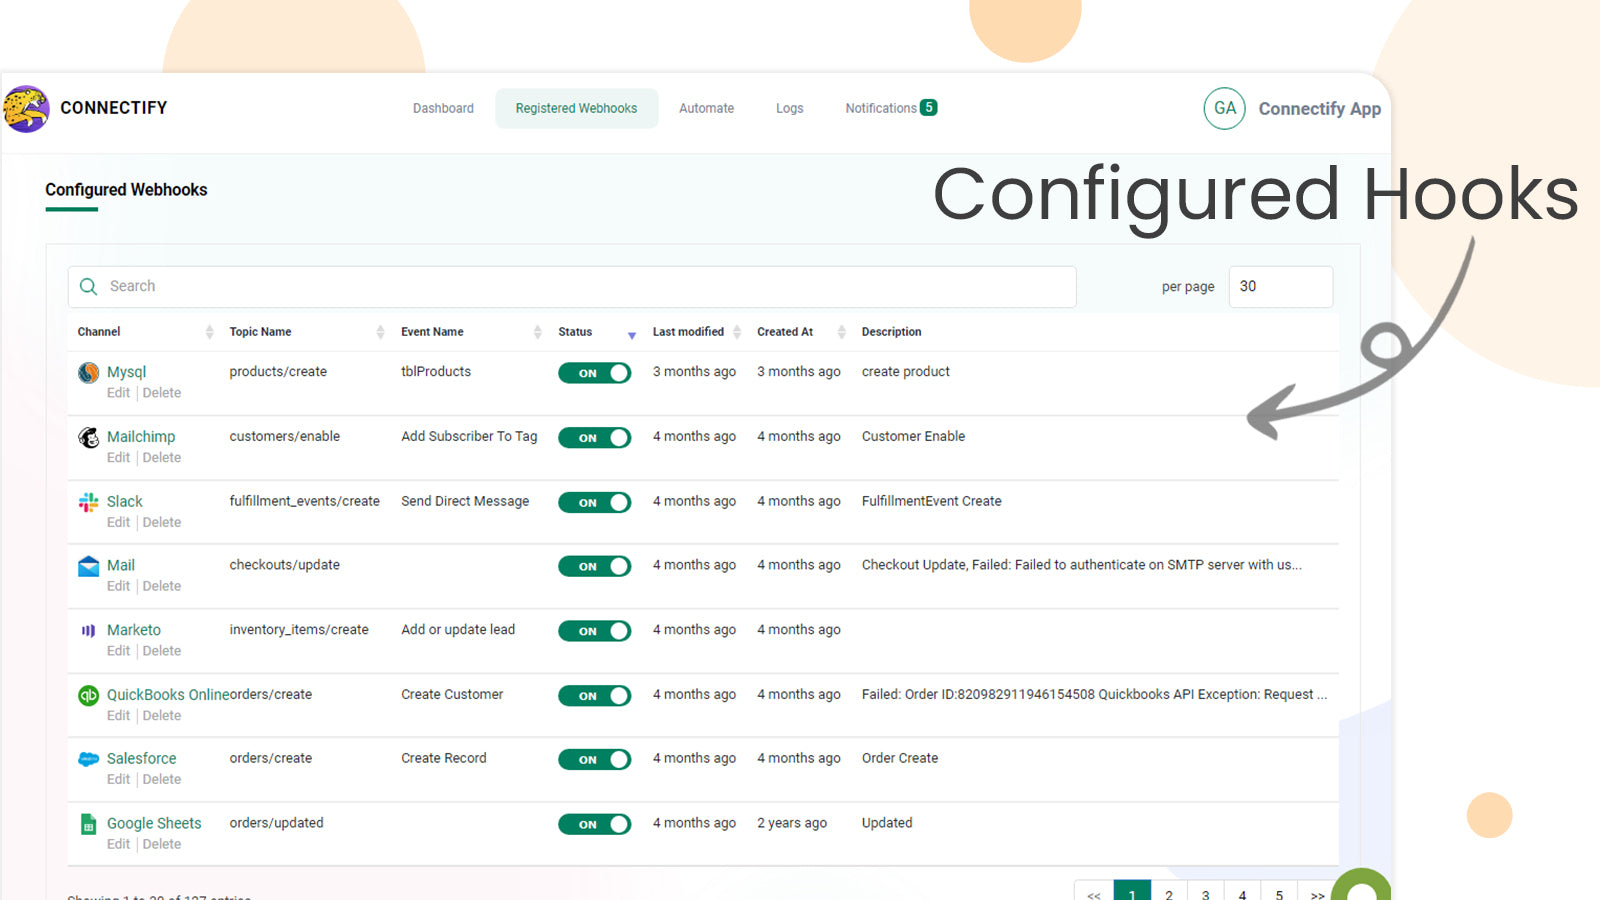Click the Connectify cheetah logo
The height and width of the screenshot is (900, 1600).
click(x=26, y=108)
